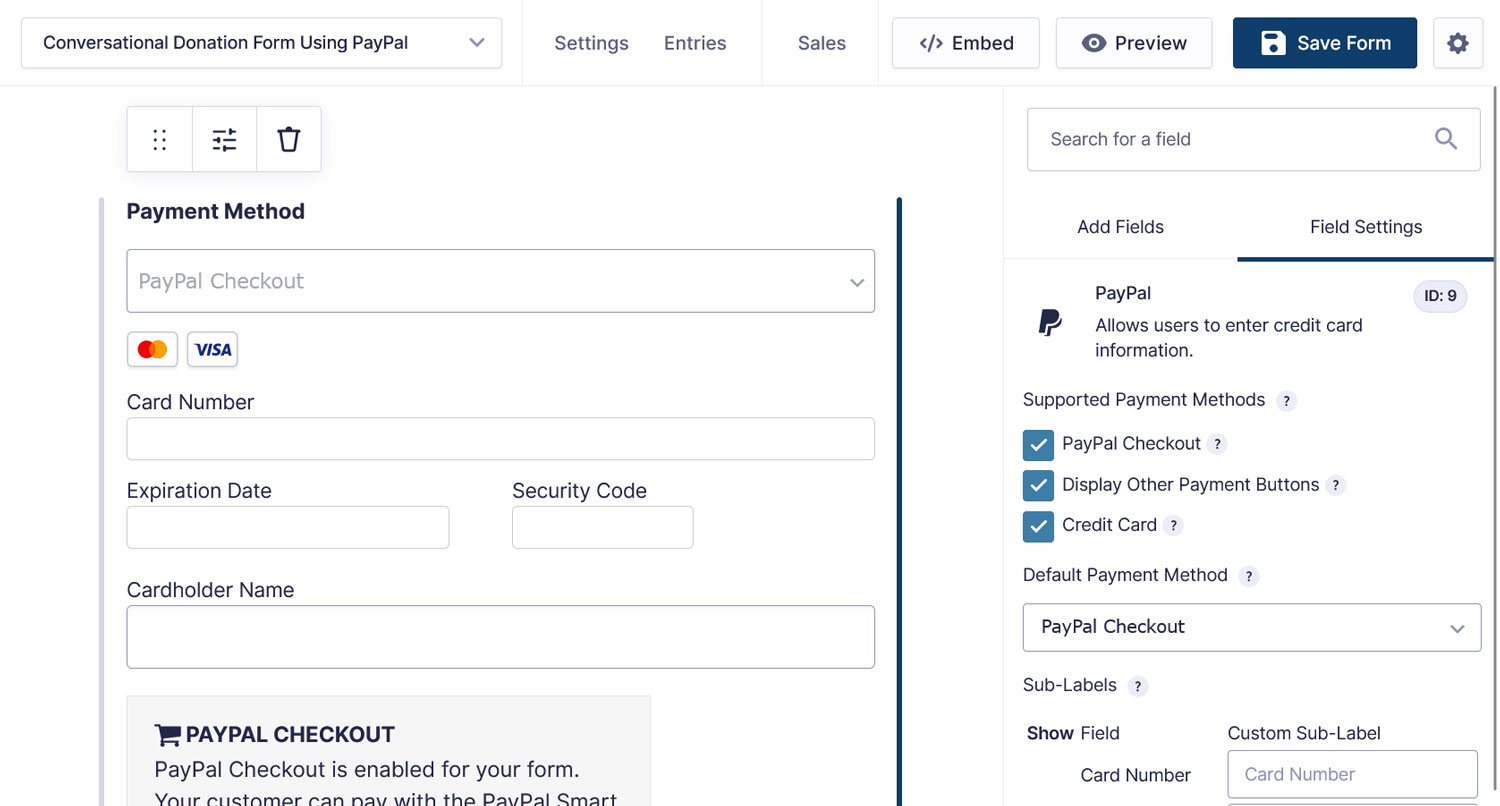Open help for Supported Payment Methods
This screenshot has height=806, width=1500.
point(1287,401)
